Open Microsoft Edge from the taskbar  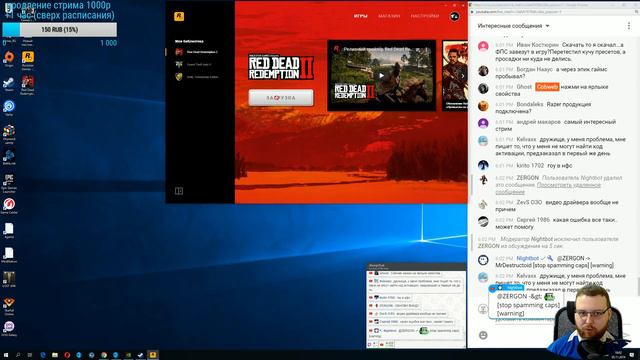click(42, 355)
